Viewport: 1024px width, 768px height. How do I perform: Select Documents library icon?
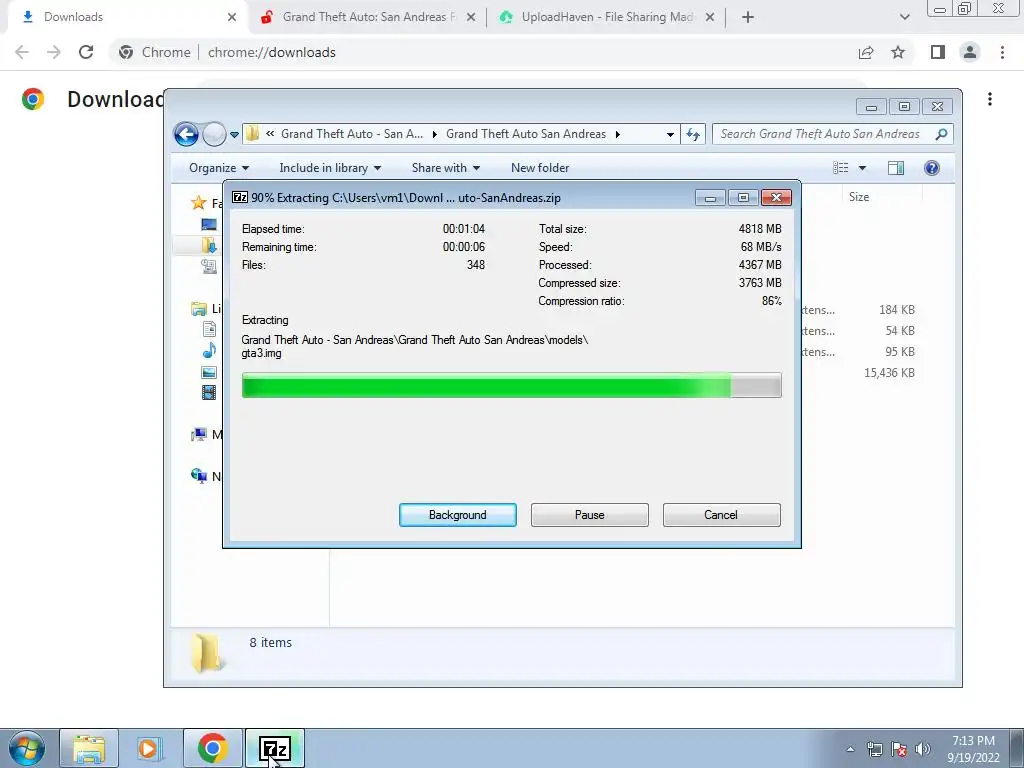(x=209, y=329)
